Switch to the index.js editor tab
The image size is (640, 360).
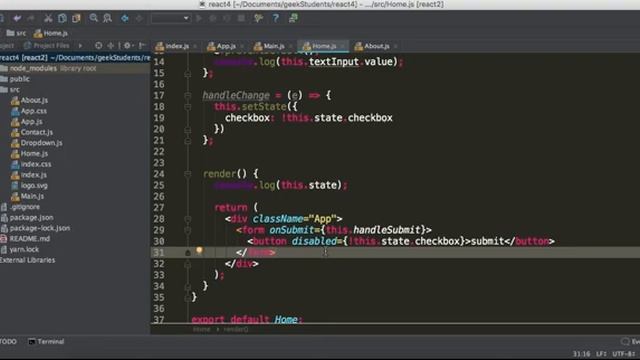173,46
